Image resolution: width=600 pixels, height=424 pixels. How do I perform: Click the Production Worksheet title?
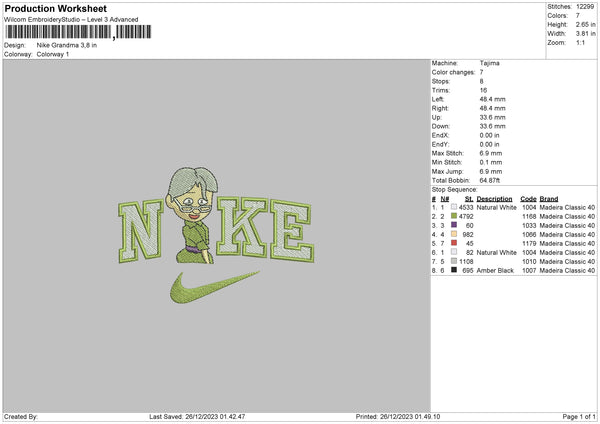[55, 8]
